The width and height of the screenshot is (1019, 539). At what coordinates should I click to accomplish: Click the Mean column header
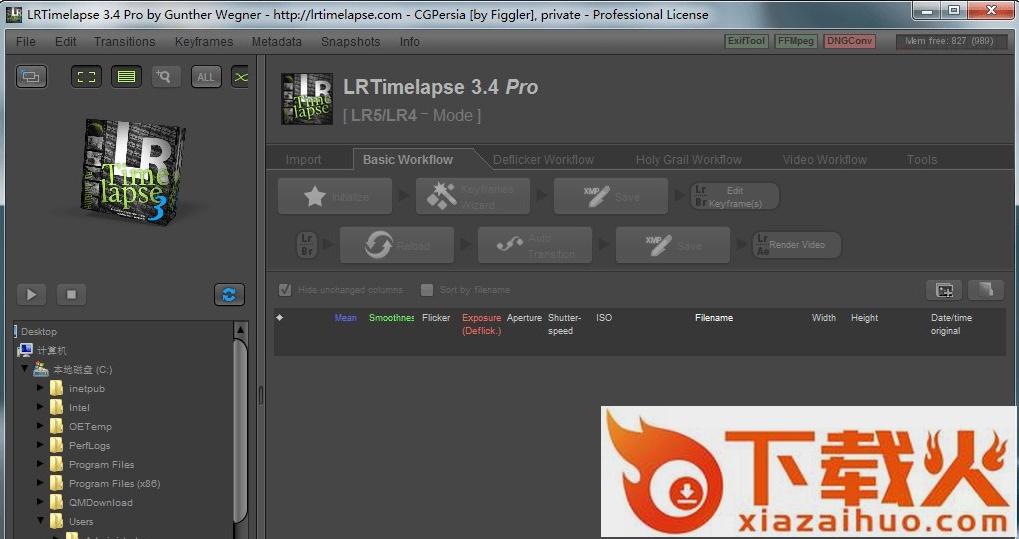click(345, 318)
